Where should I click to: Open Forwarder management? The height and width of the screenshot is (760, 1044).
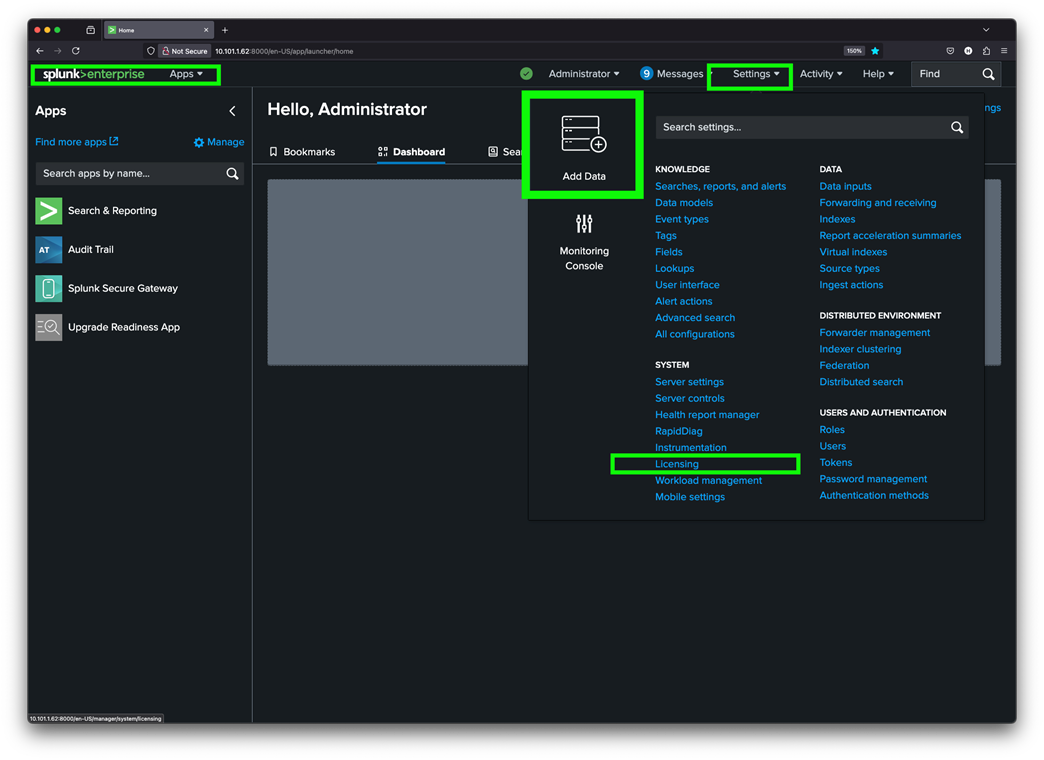tap(874, 332)
